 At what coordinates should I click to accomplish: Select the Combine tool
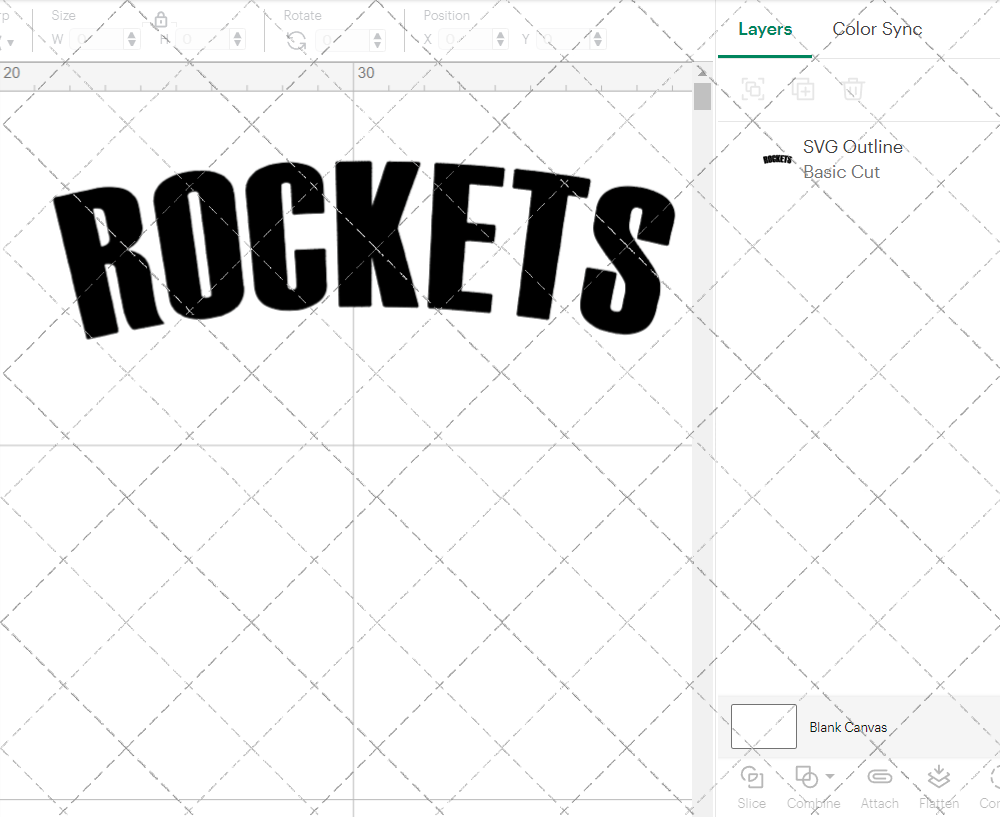[x=807, y=785]
